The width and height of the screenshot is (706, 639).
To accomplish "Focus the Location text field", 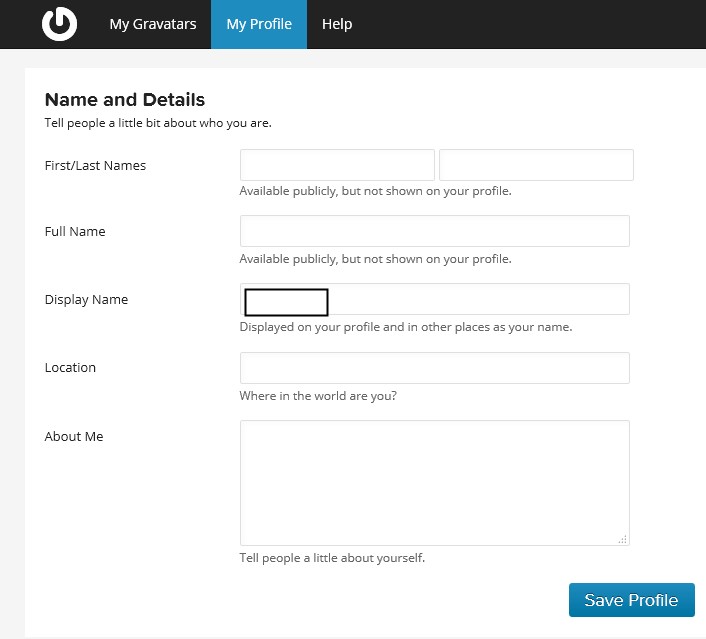I will (434, 368).
